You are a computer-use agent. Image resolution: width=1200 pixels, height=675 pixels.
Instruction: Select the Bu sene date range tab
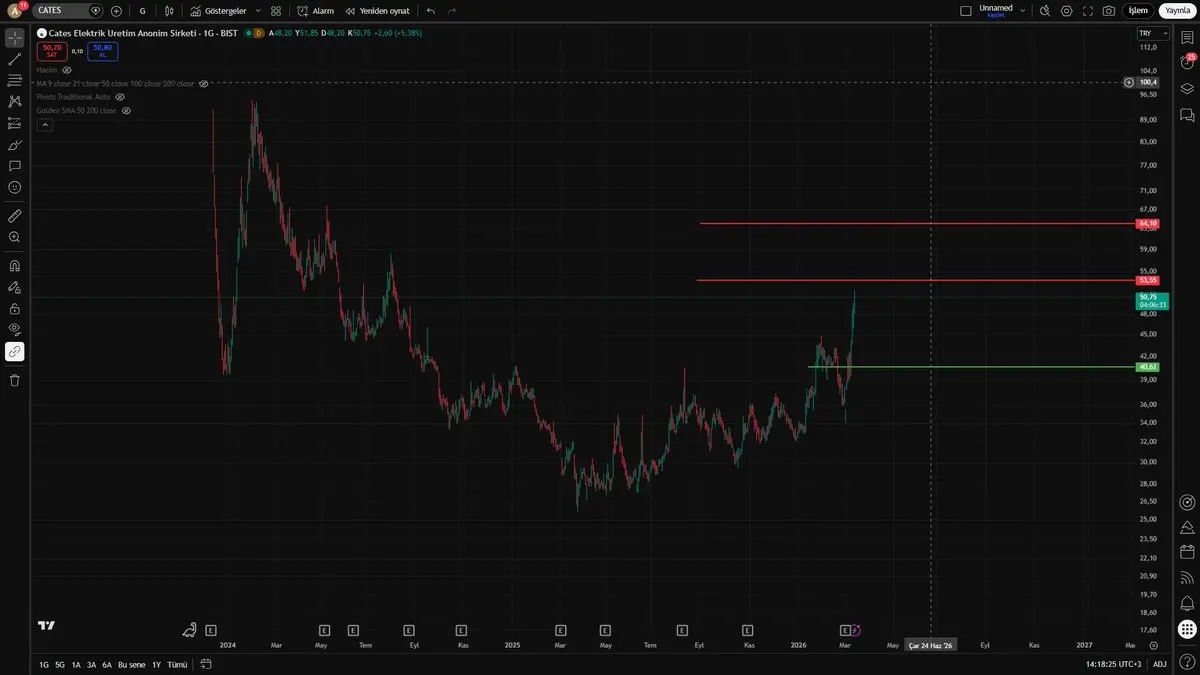pyautogui.click(x=131, y=664)
